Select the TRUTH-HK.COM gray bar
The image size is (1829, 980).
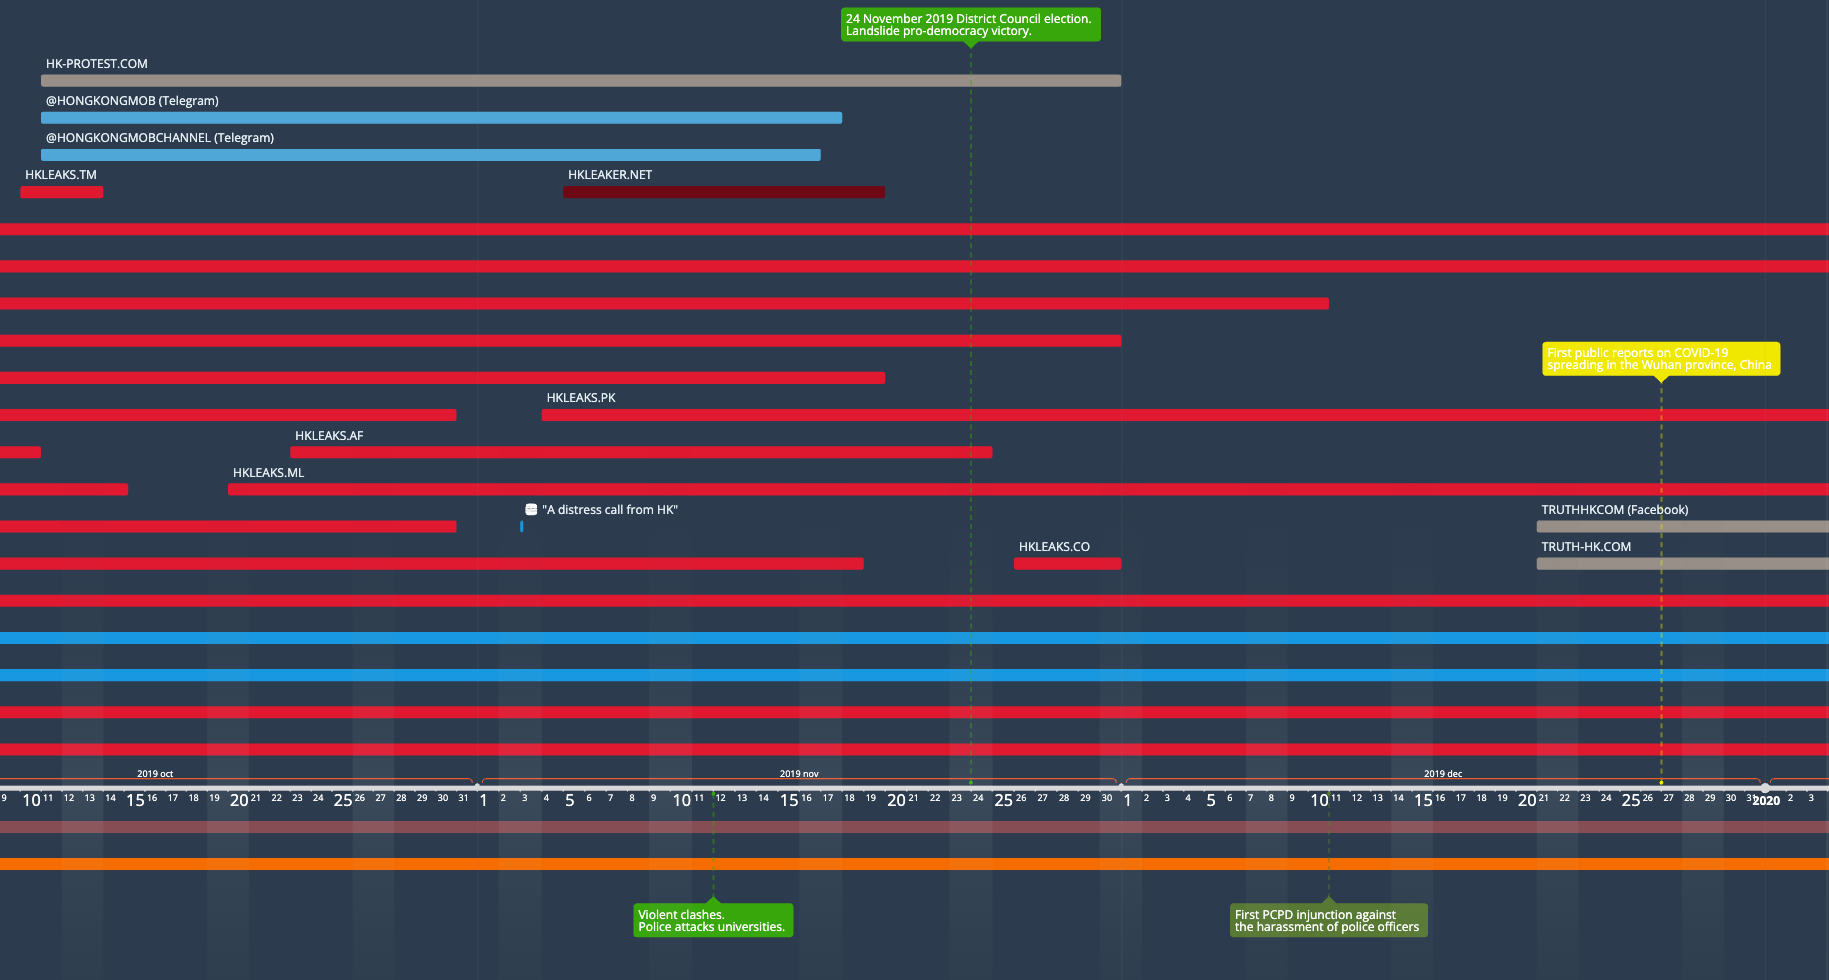pyautogui.click(x=1682, y=564)
